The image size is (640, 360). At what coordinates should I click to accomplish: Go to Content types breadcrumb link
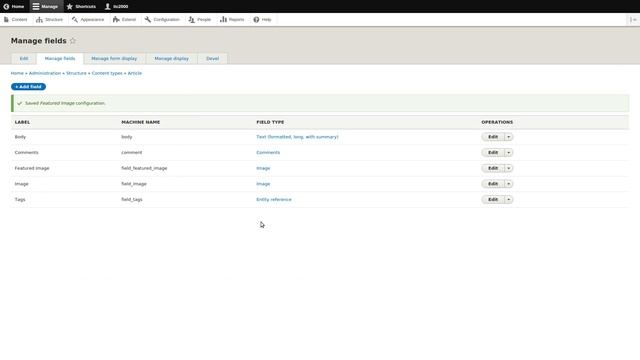[107, 73]
